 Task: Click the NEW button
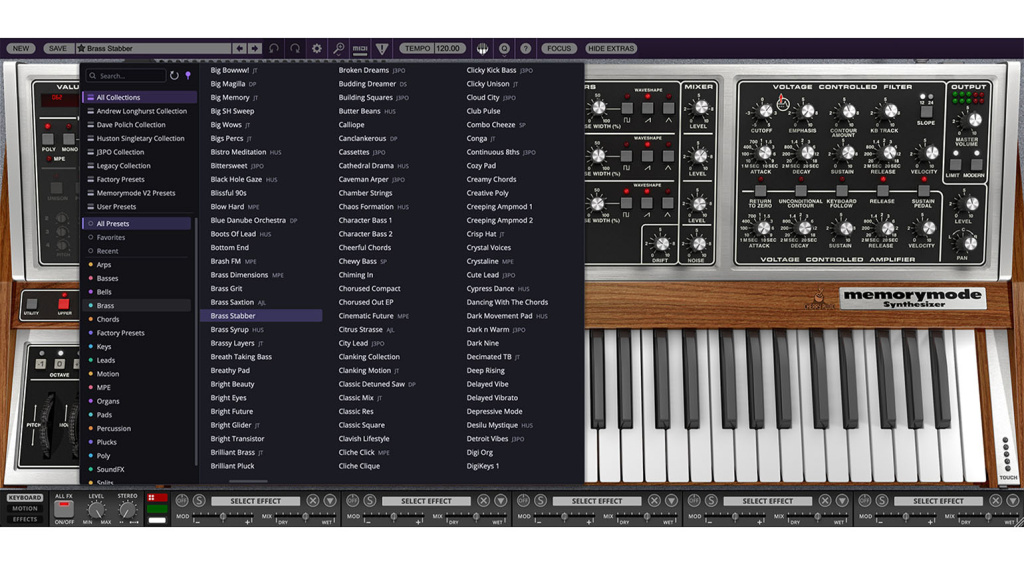click(21, 48)
